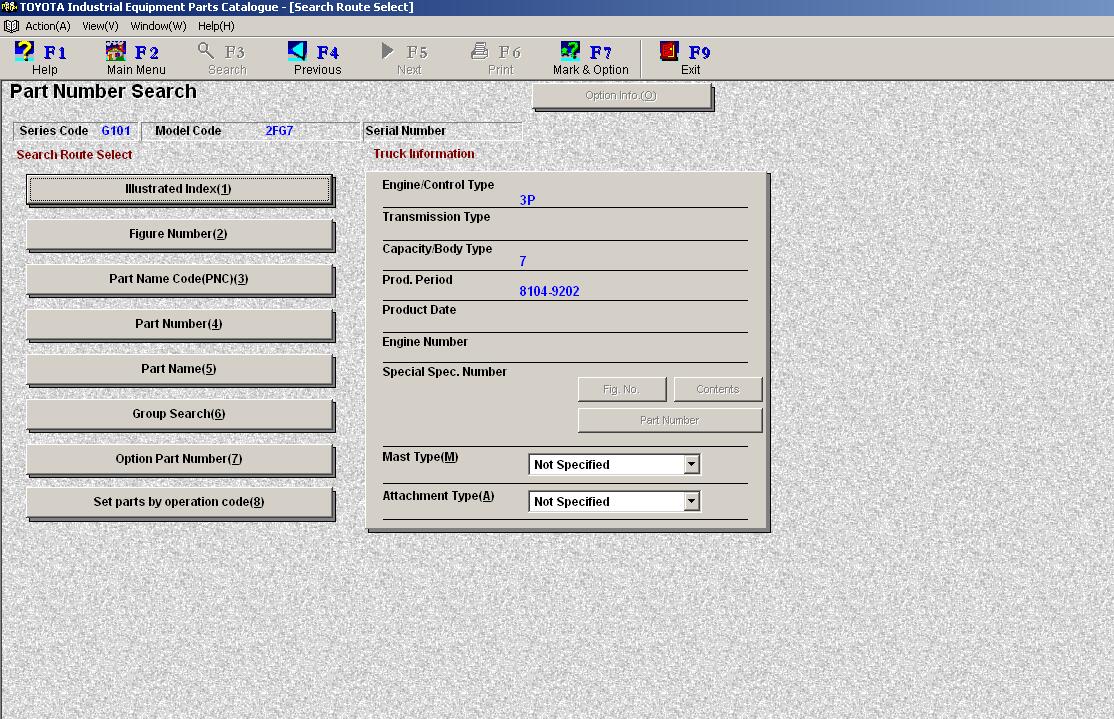Screen dimensions: 1114x719
Task: Expand the Mast Type dropdown arrow
Action: 691,465
